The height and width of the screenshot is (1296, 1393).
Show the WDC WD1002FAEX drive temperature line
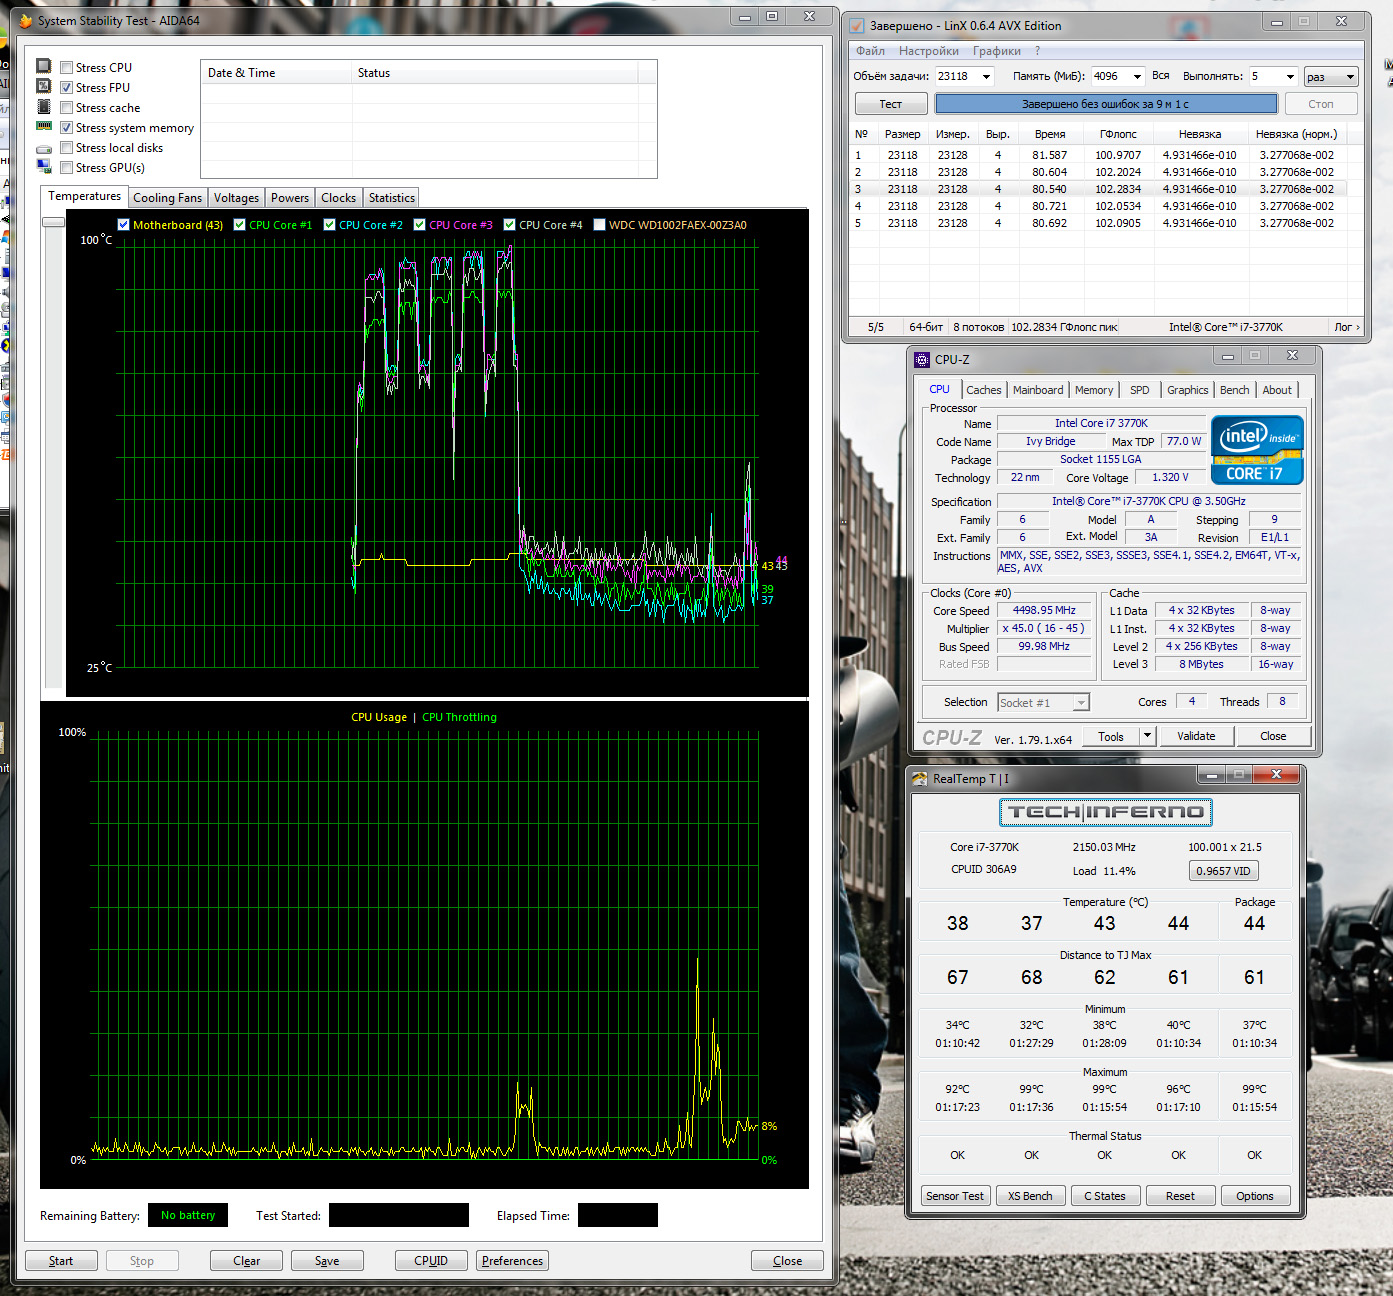tap(599, 224)
